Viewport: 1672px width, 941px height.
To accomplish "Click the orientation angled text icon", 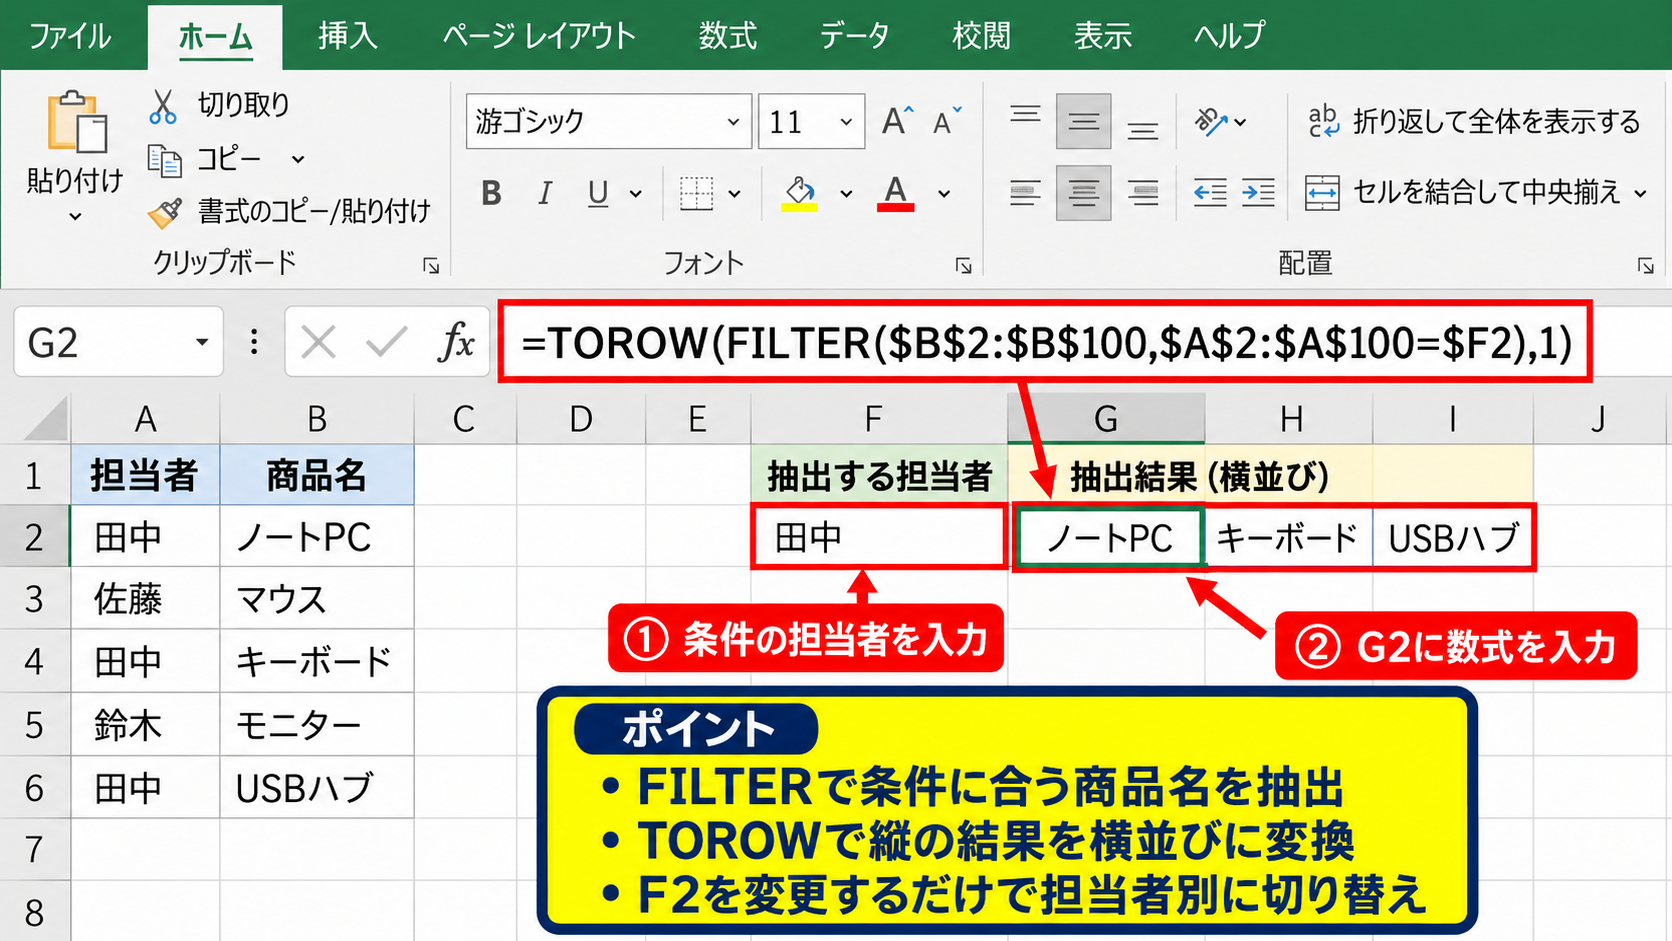I will 1210,122.
